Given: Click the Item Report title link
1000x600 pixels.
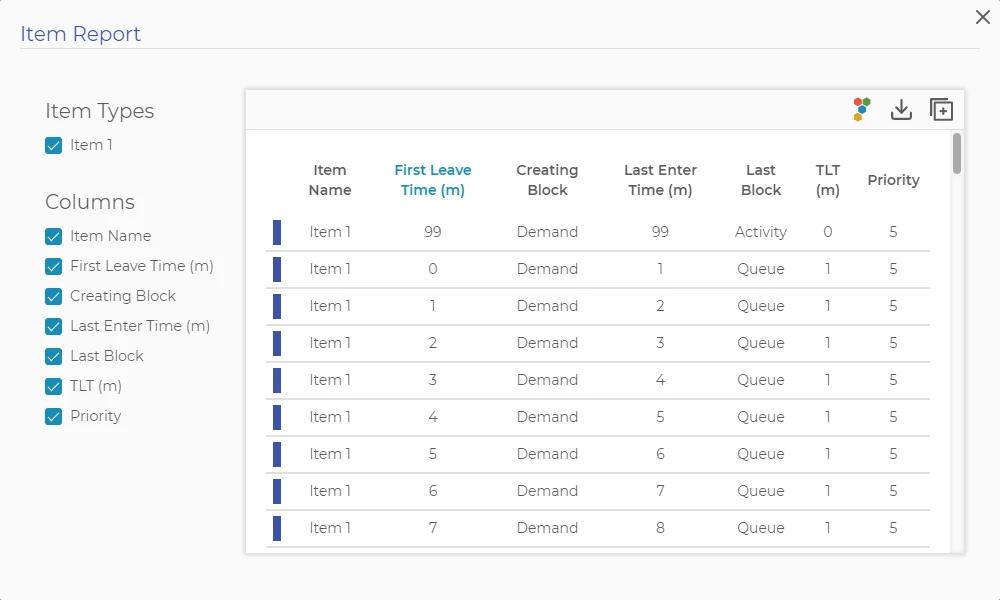Looking at the screenshot, I should click(81, 34).
